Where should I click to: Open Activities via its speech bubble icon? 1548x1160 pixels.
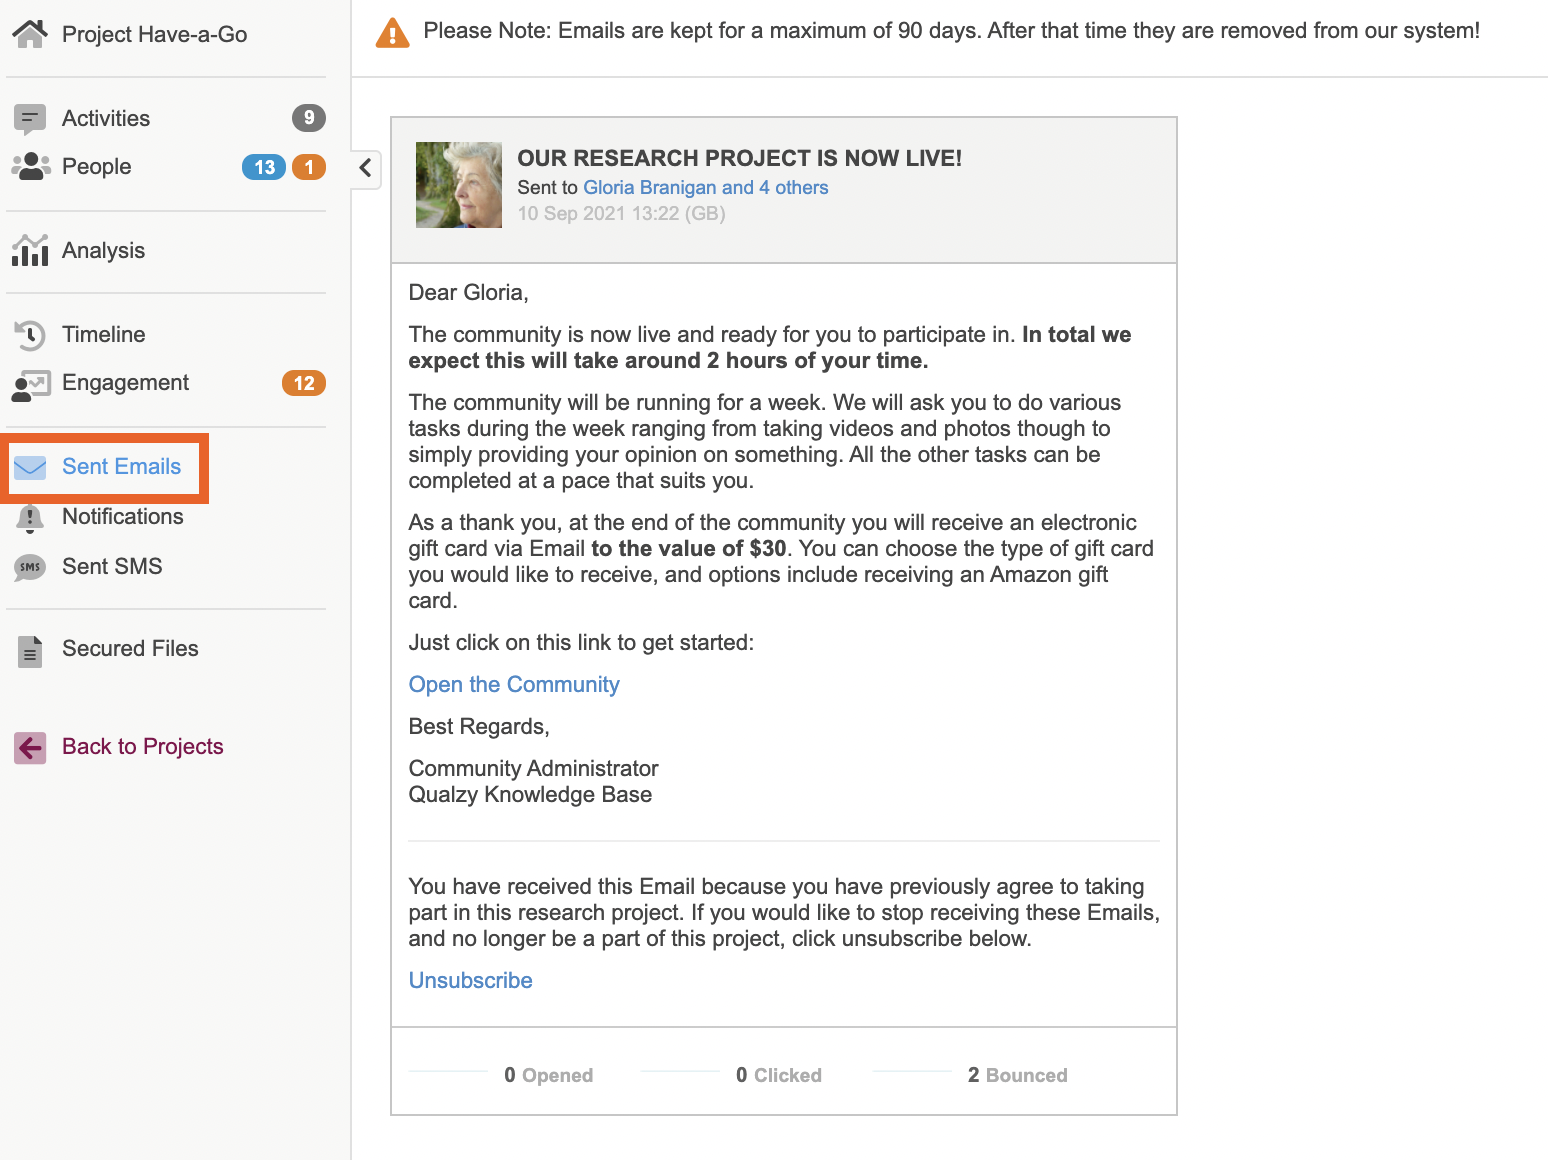click(30, 119)
